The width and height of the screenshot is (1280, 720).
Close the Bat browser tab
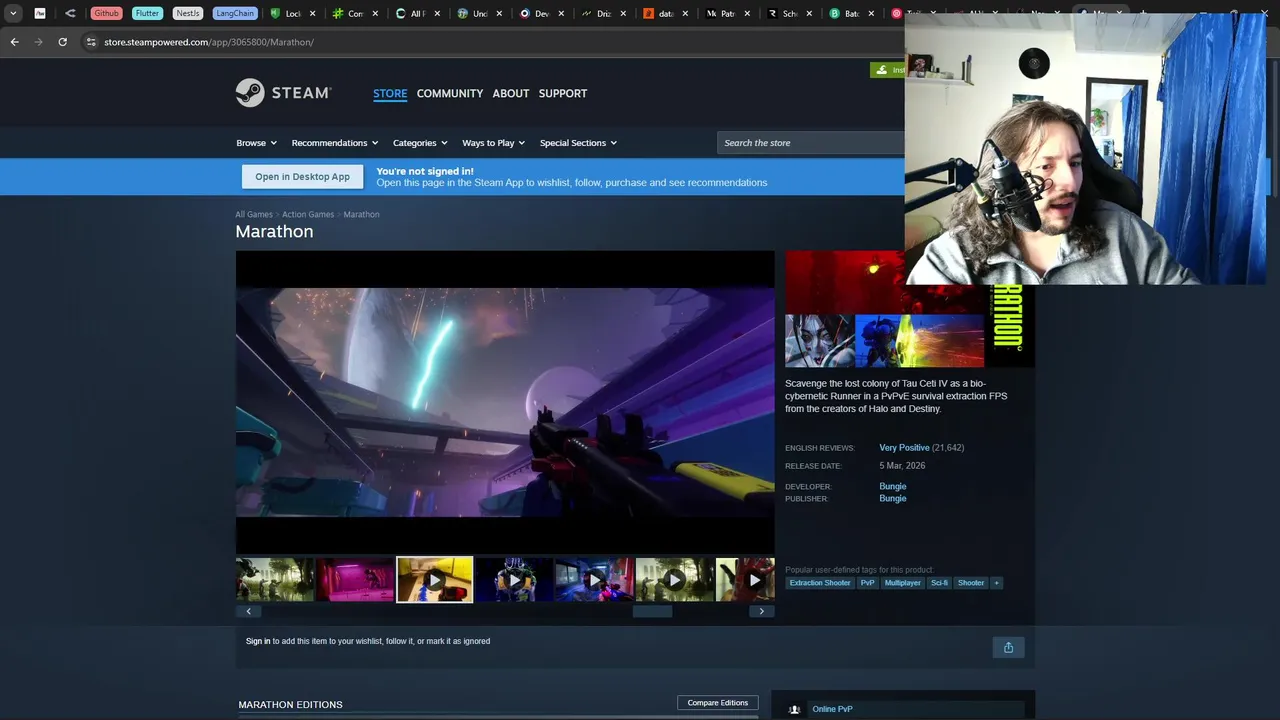tap(871, 14)
